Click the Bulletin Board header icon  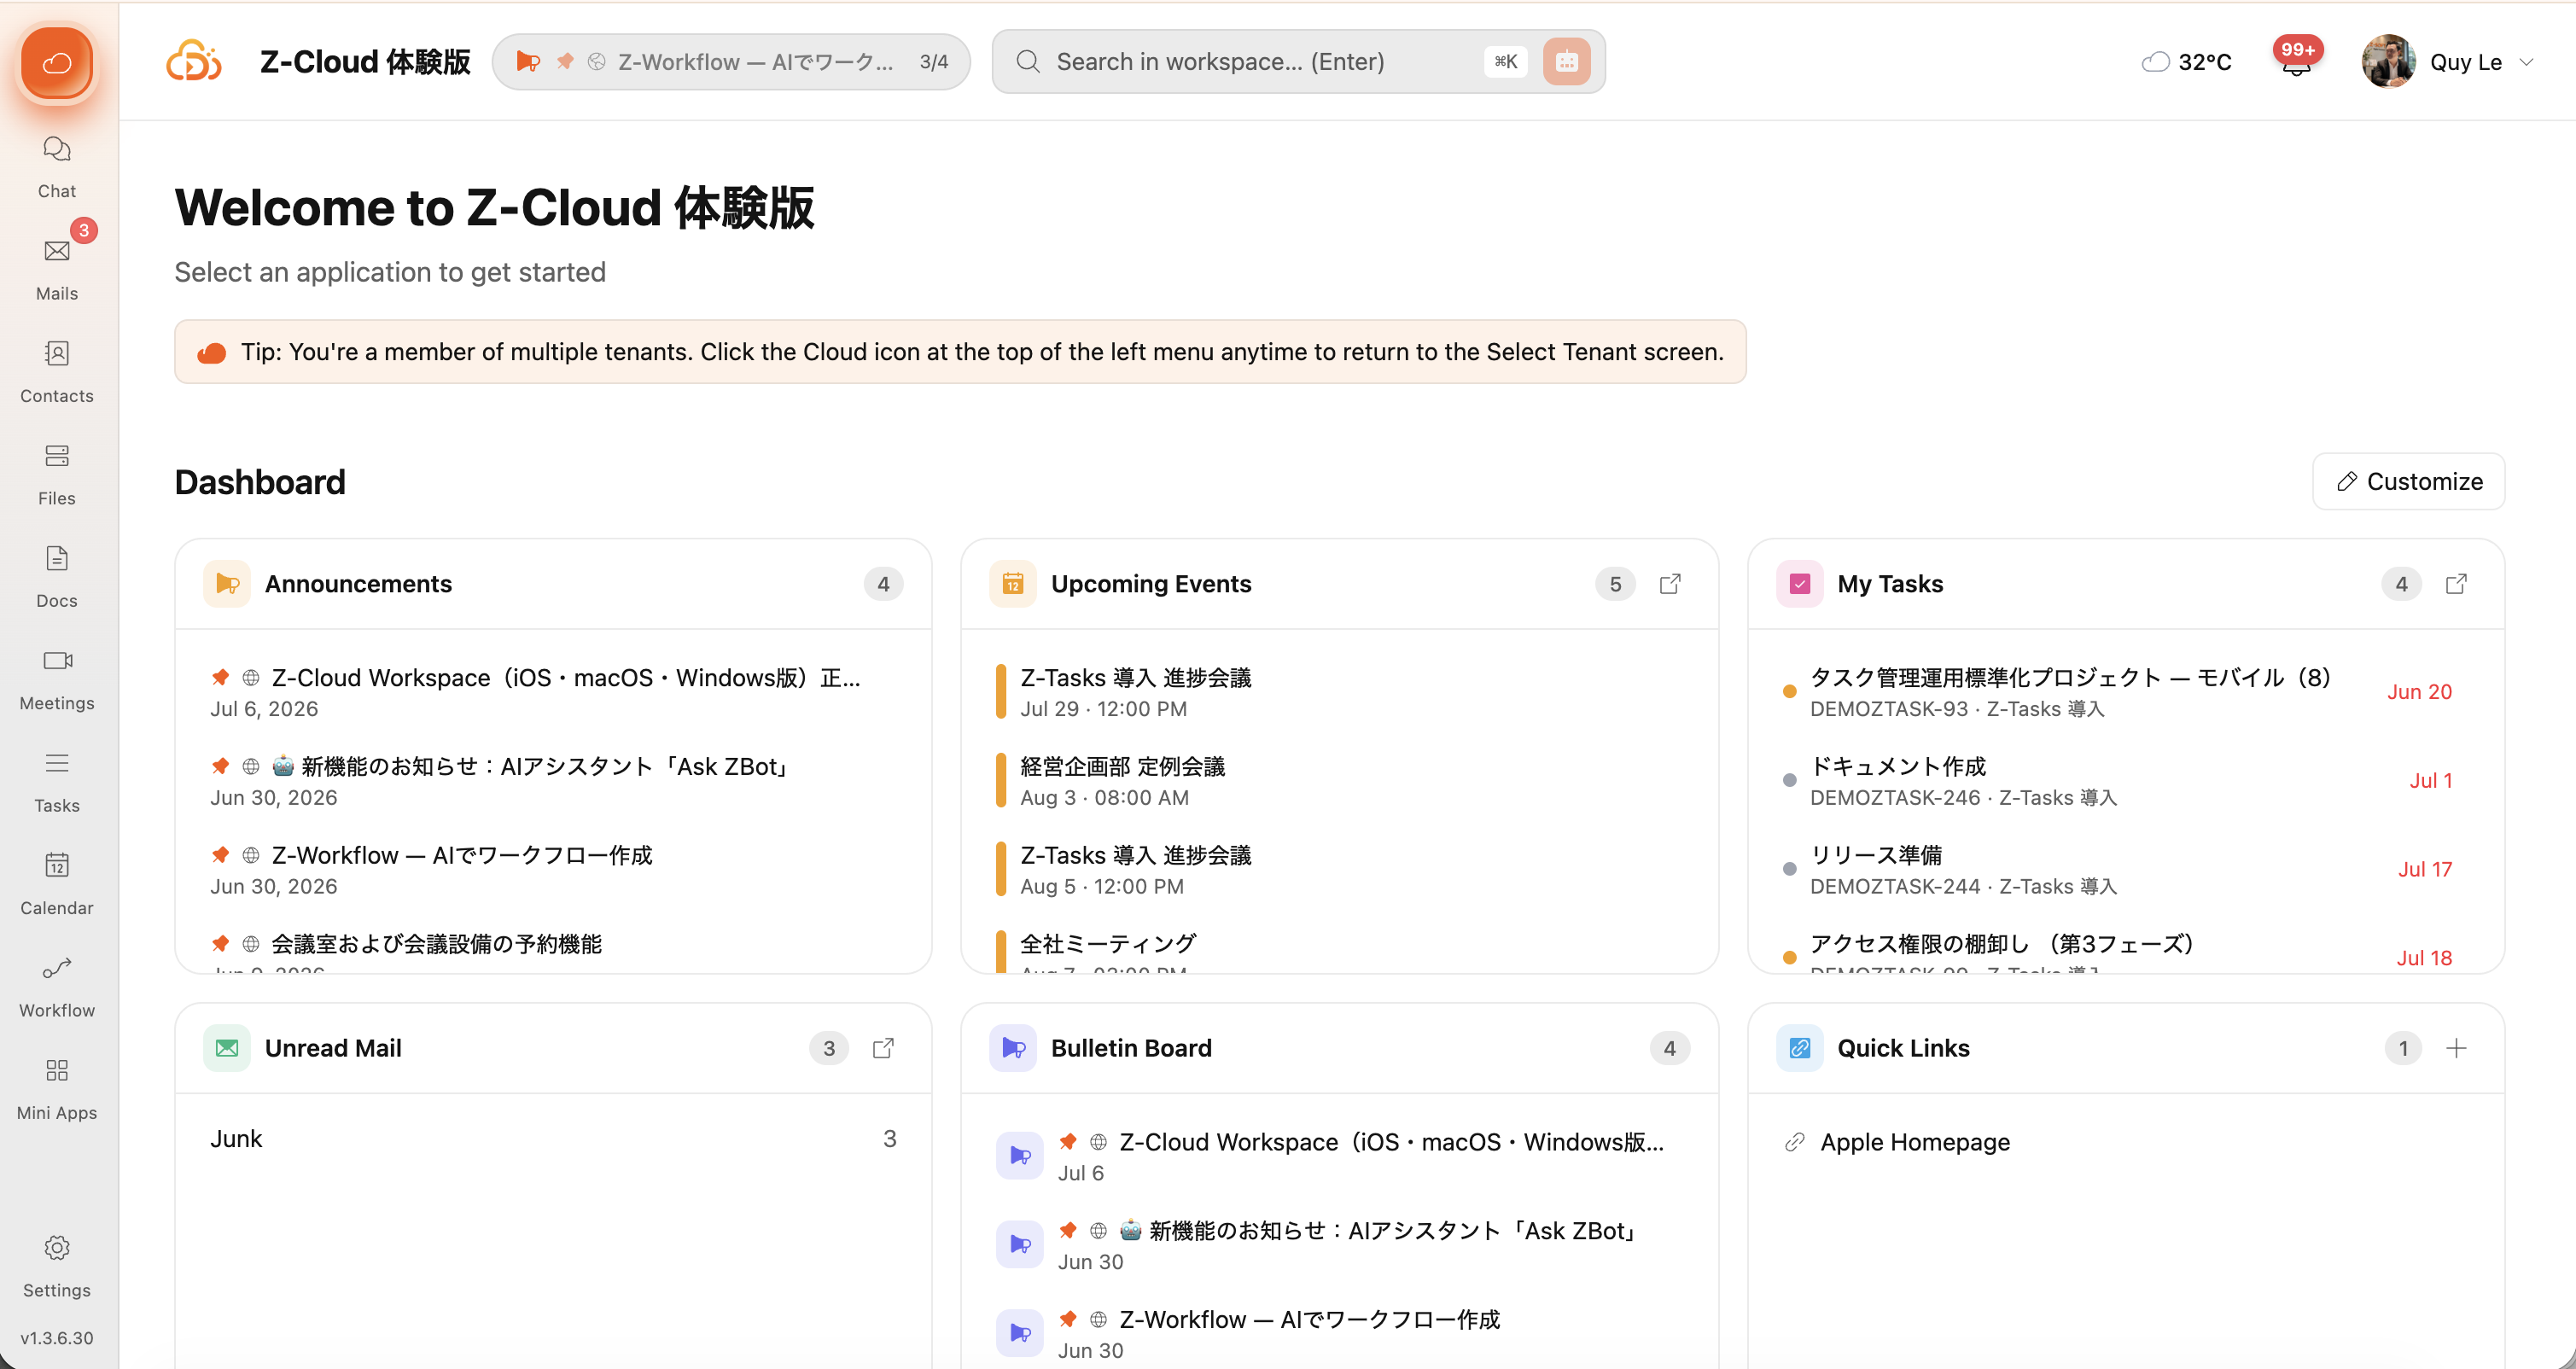1013,1048
